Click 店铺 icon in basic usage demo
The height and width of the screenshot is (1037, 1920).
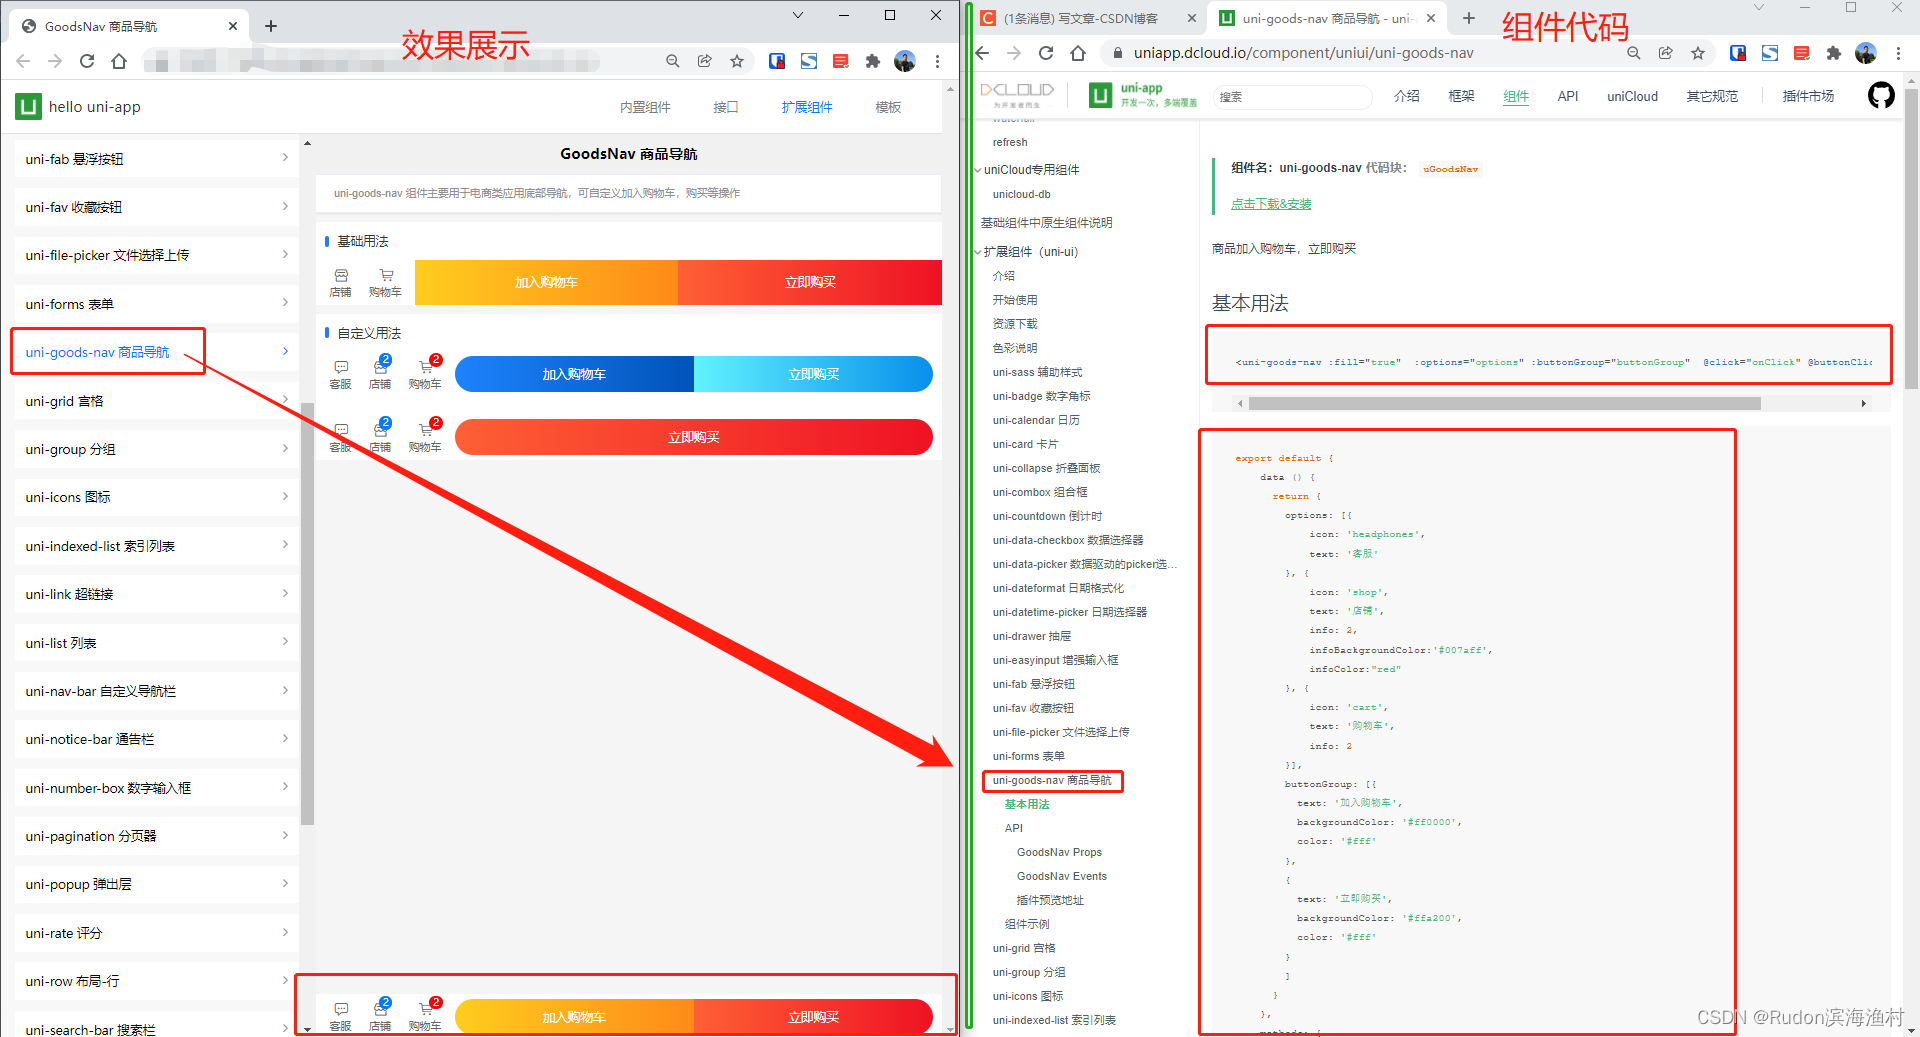(341, 283)
